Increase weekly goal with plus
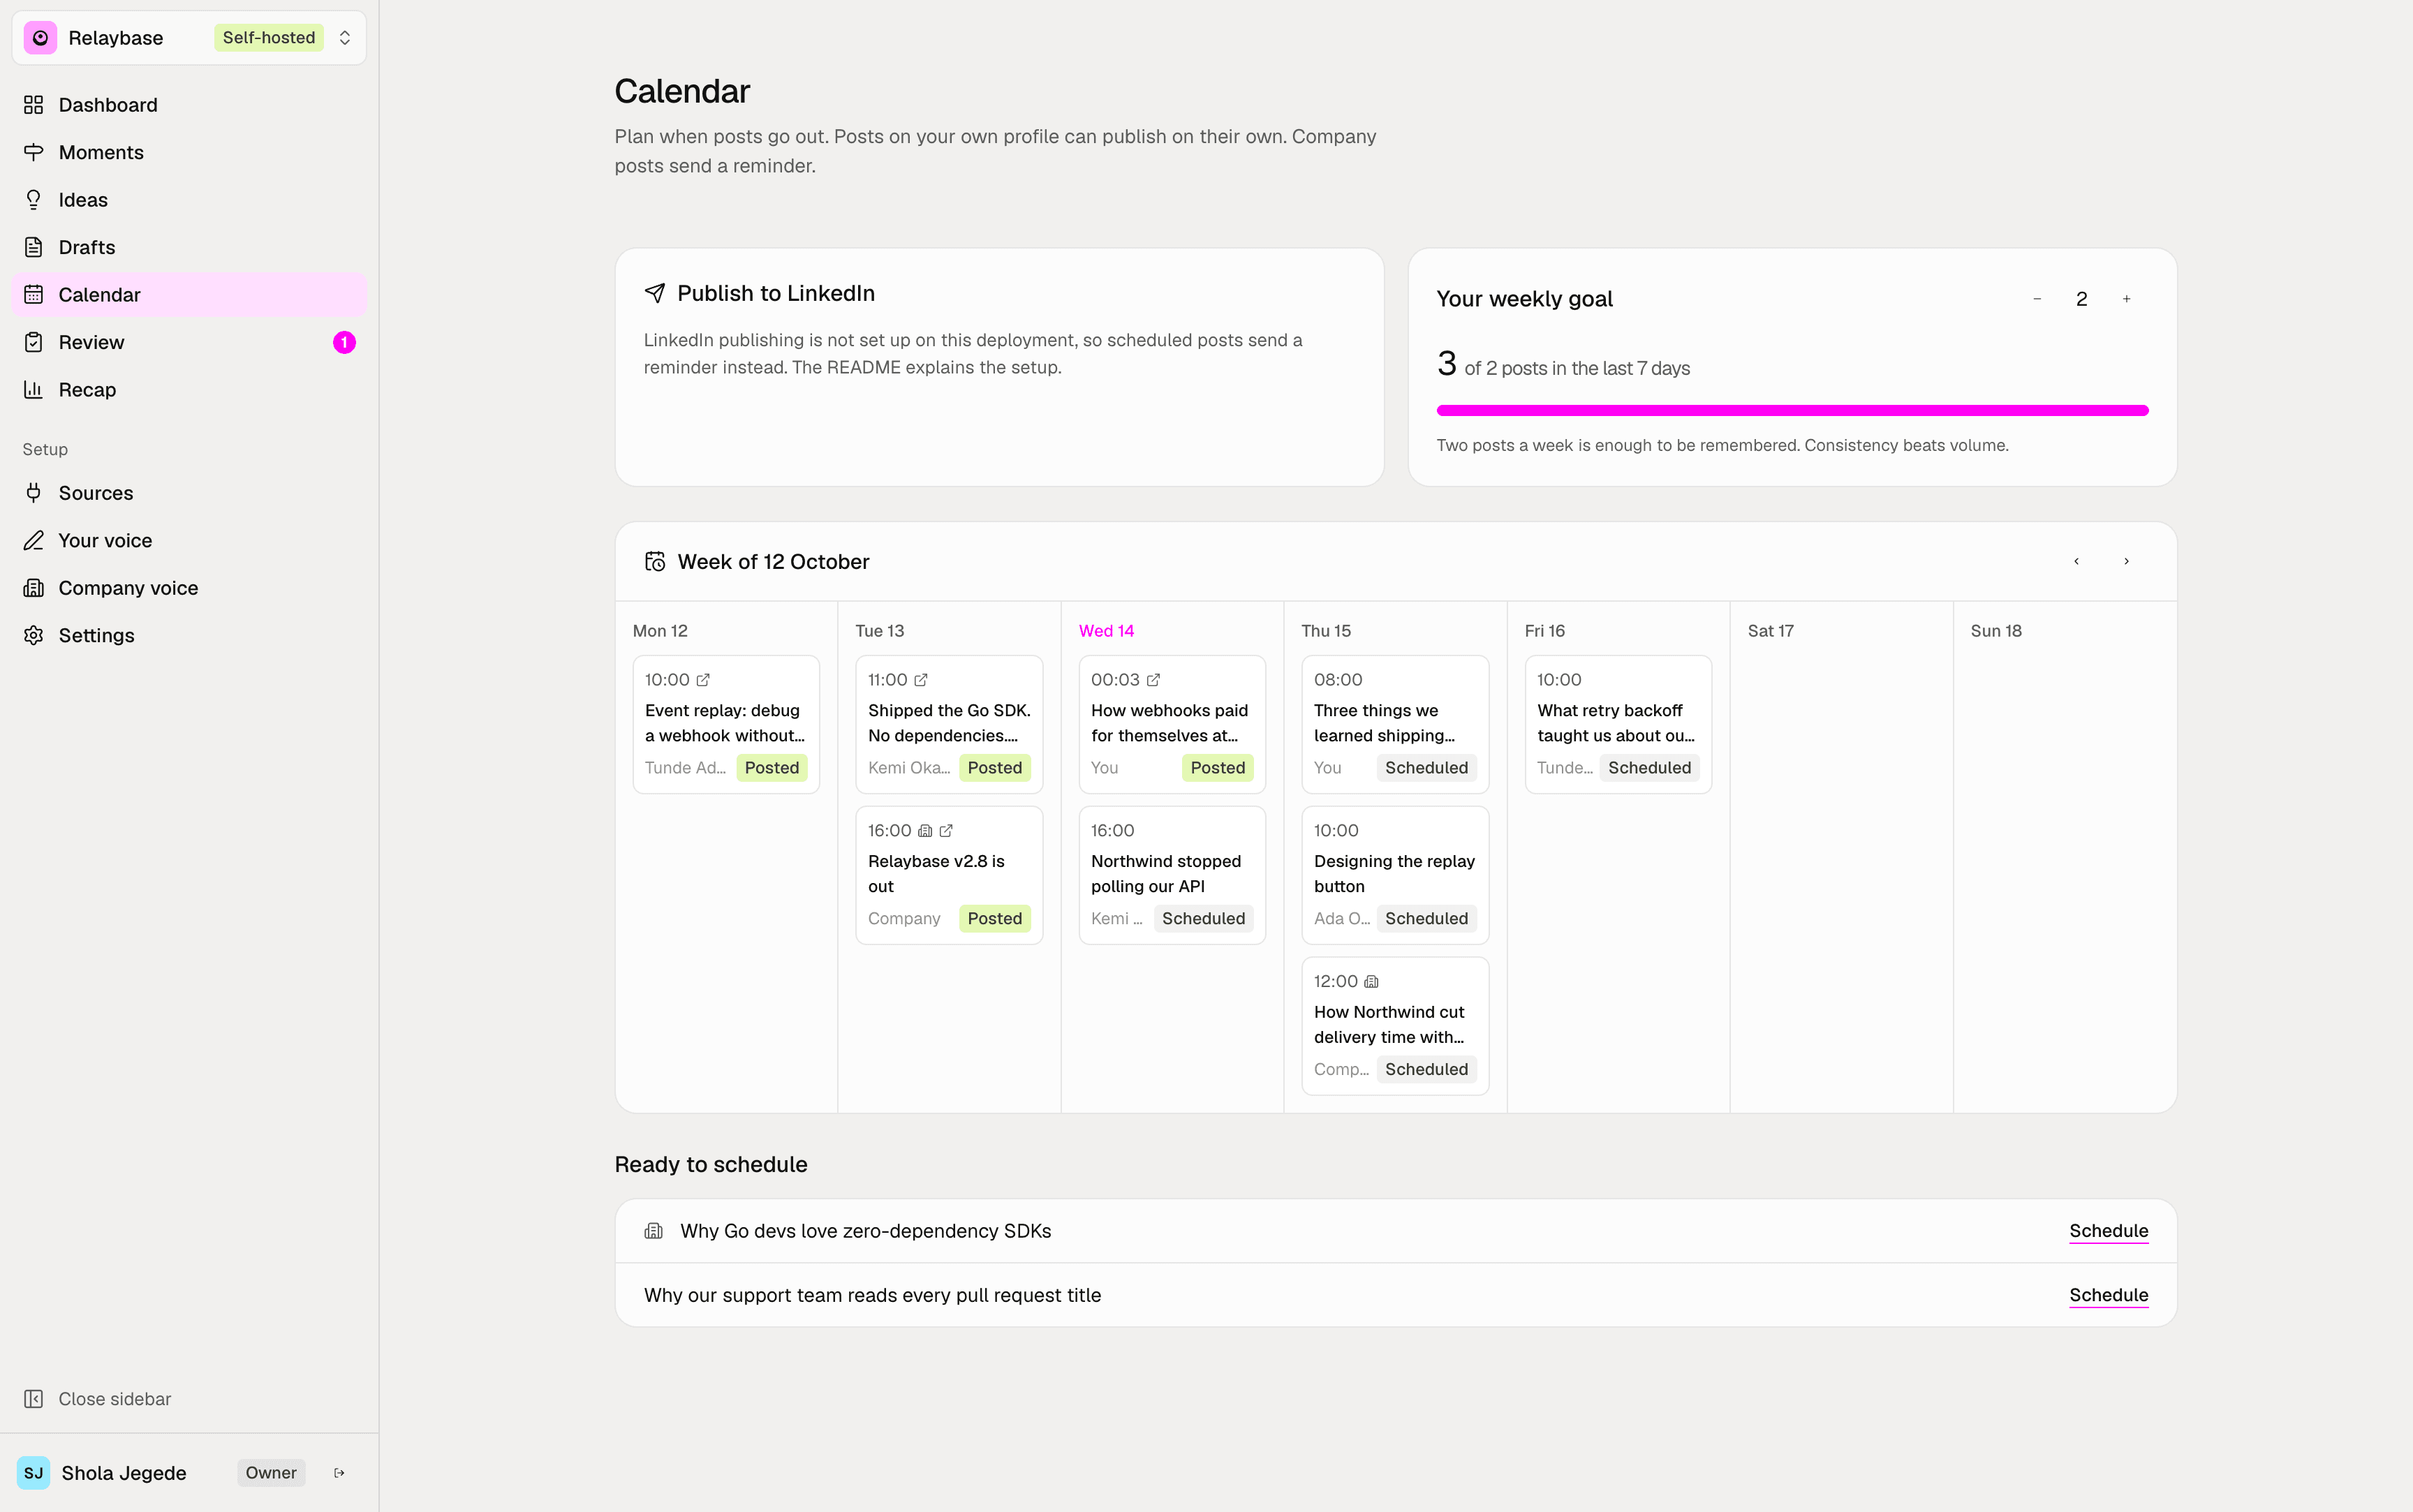The height and width of the screenshot is (1512, 2413). pos(2126,299)
